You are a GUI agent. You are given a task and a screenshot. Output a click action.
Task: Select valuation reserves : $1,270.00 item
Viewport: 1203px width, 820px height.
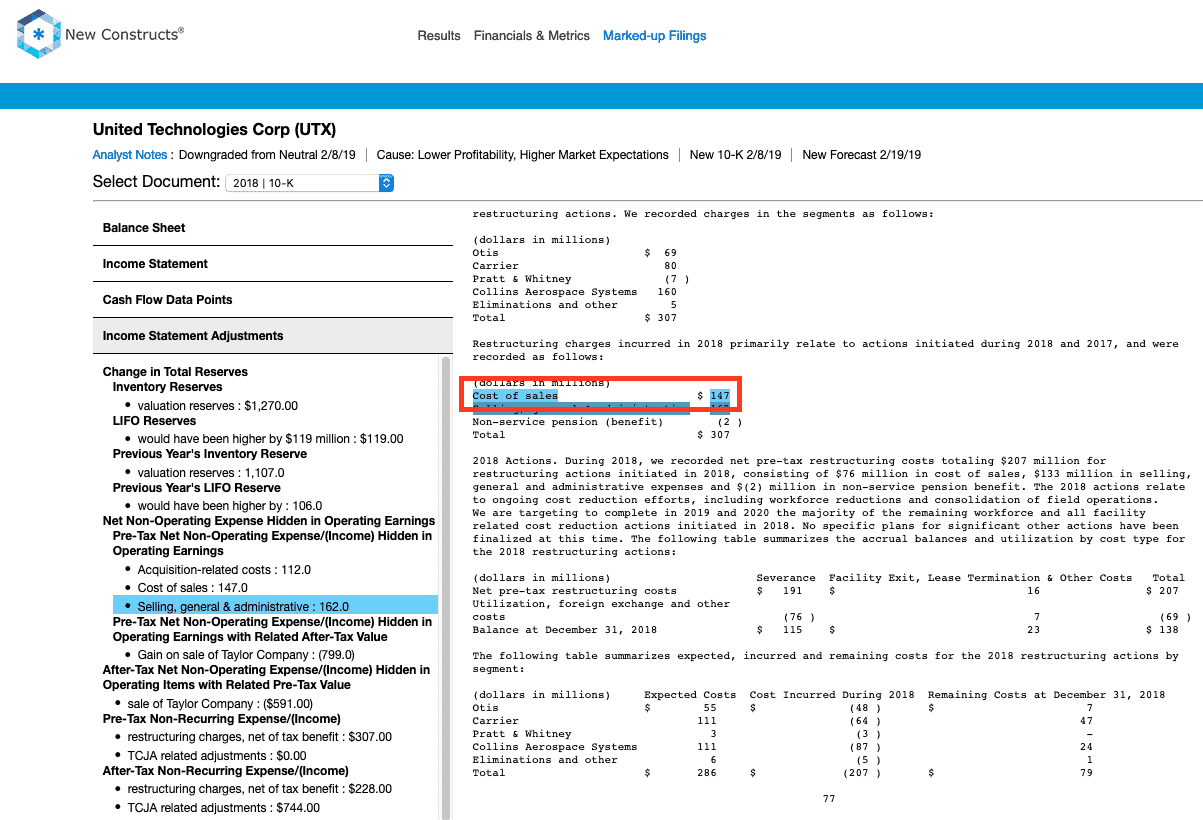[218, 406]
